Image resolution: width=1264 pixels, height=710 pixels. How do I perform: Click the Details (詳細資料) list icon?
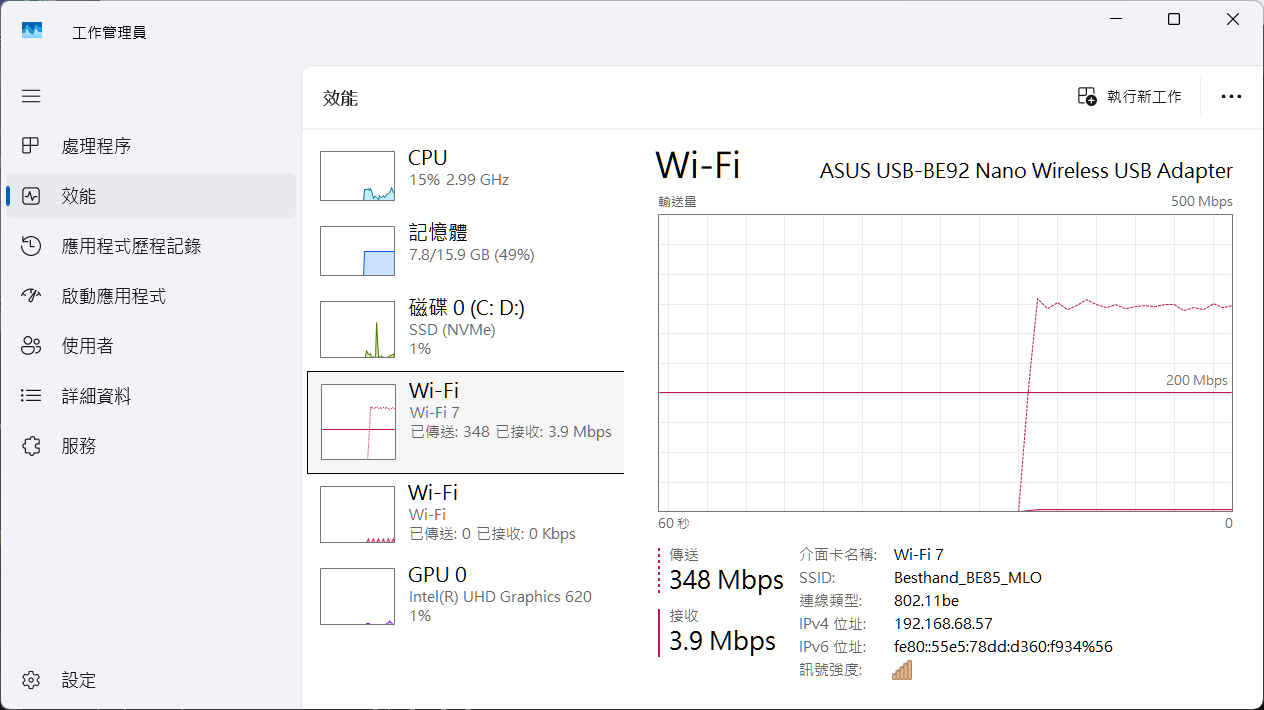pos(31,396)
